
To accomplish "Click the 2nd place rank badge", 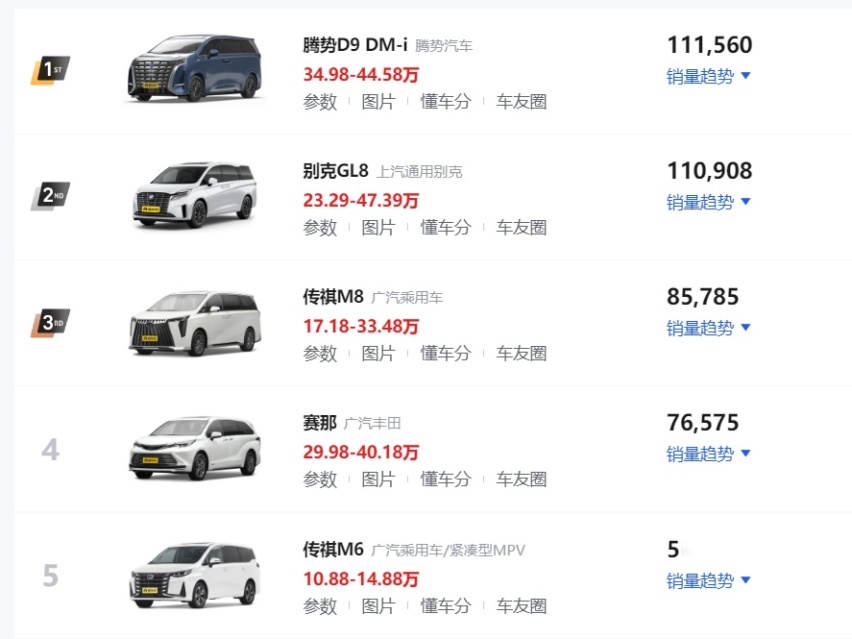I will click(50, 196).
